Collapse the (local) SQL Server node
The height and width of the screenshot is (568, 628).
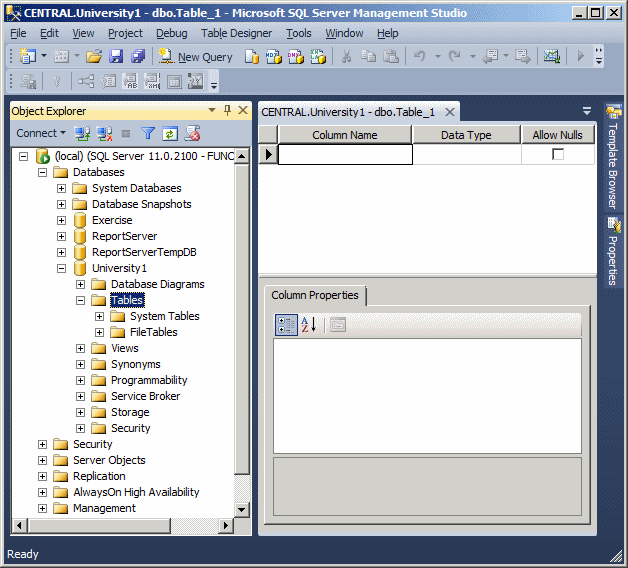[24, 156]
